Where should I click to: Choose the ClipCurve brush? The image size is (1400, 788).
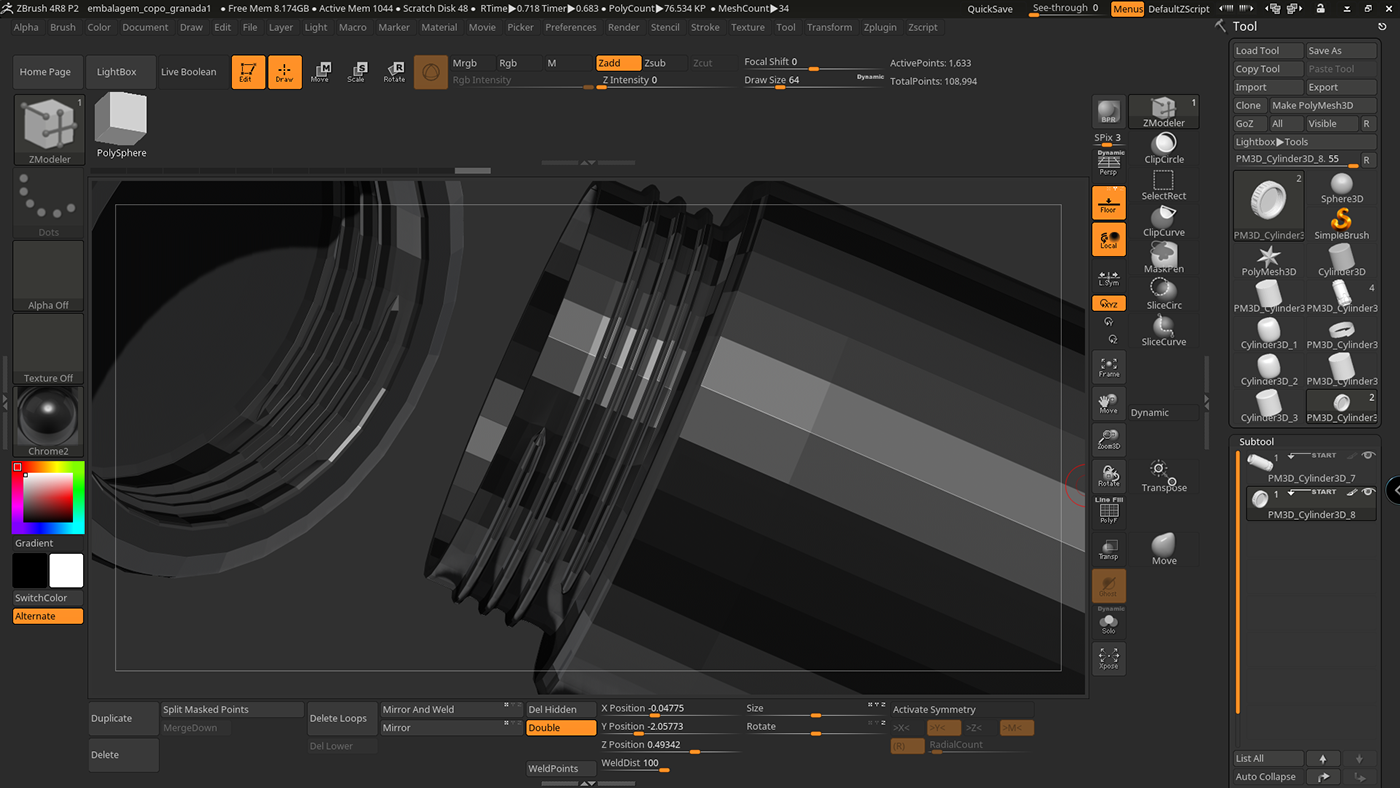click(1163, 221)
